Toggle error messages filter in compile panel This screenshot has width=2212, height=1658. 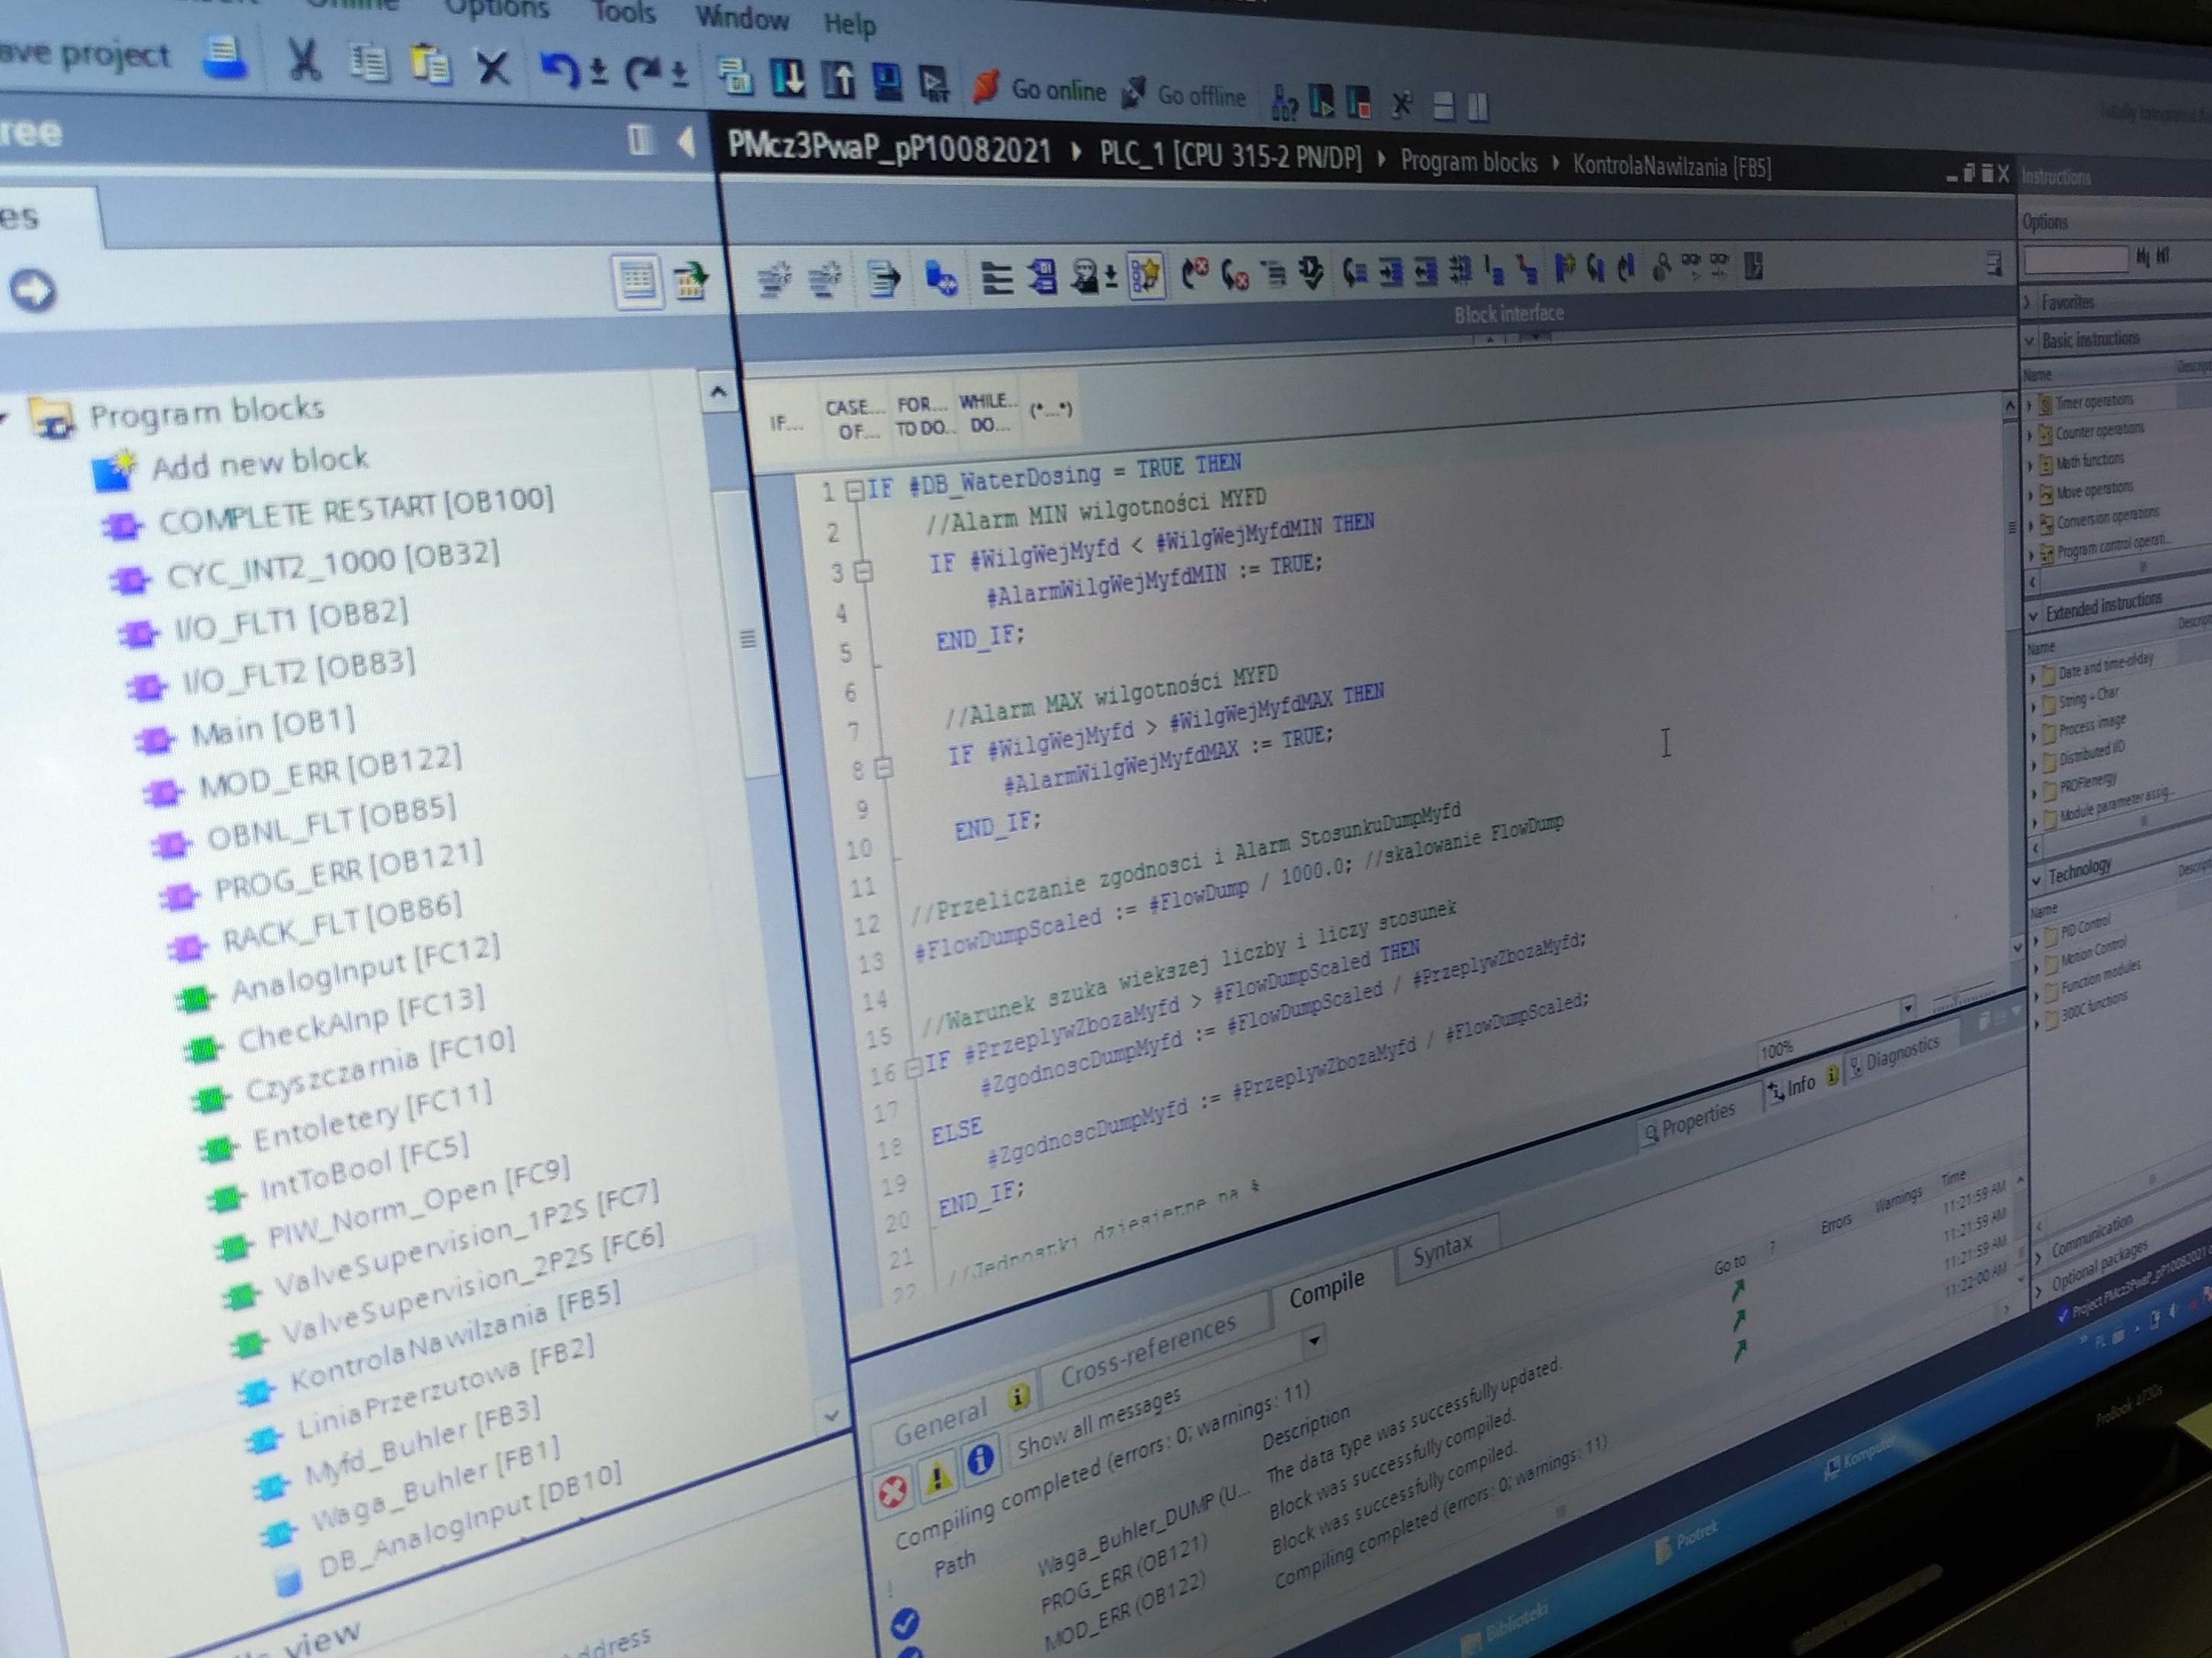pyautogui.click(x=892, y=1492)
